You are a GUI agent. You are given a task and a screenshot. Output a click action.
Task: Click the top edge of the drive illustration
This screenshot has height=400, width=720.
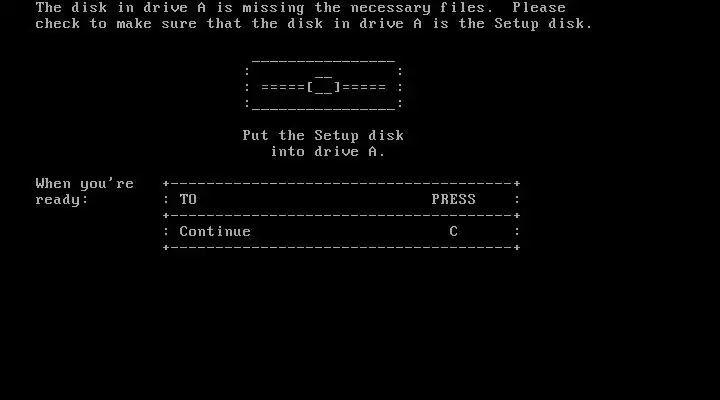(323, 61)
